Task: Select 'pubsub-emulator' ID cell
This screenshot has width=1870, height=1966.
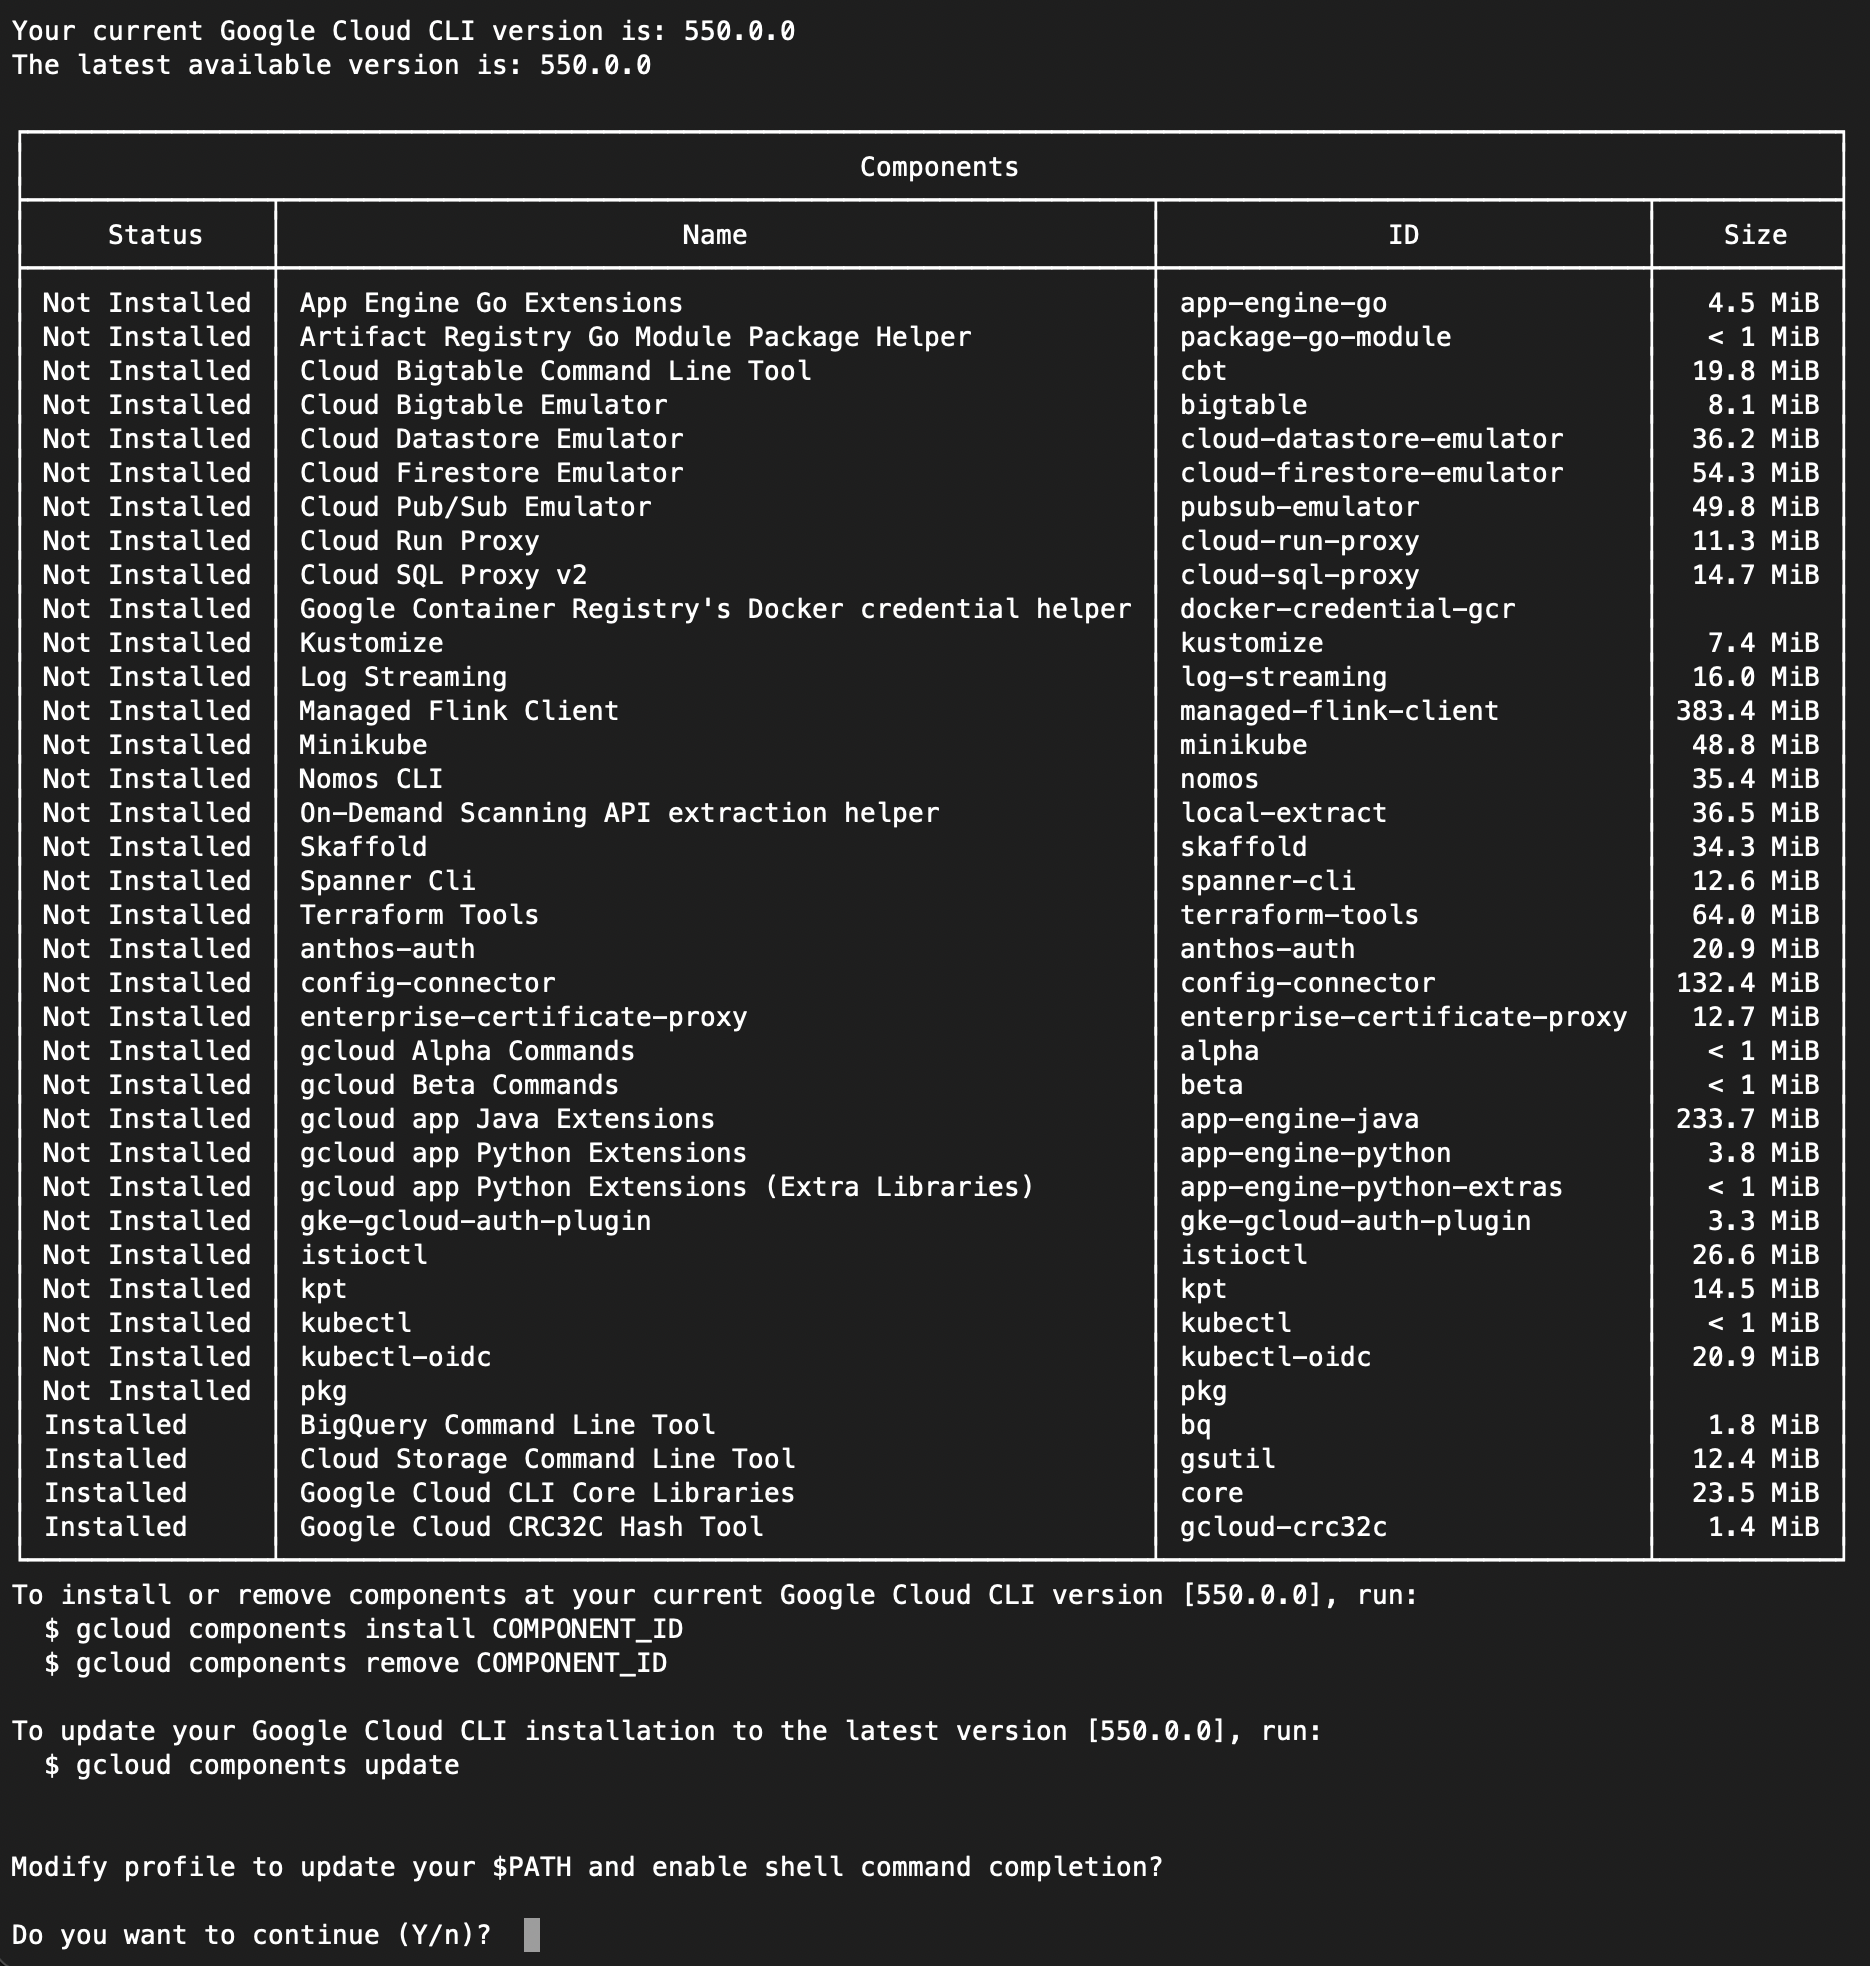Action: [1299, 507]
